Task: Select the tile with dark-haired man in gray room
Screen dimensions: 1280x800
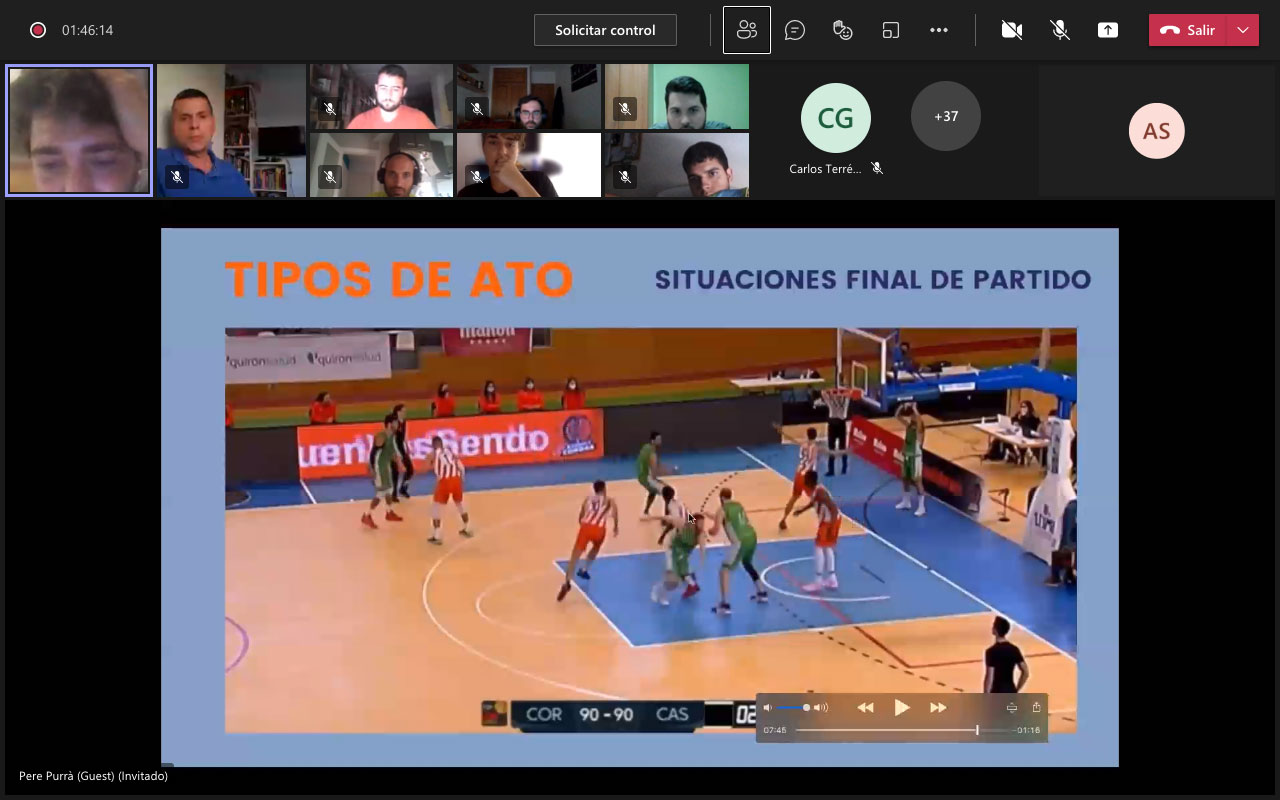Action: pos(677,165)
